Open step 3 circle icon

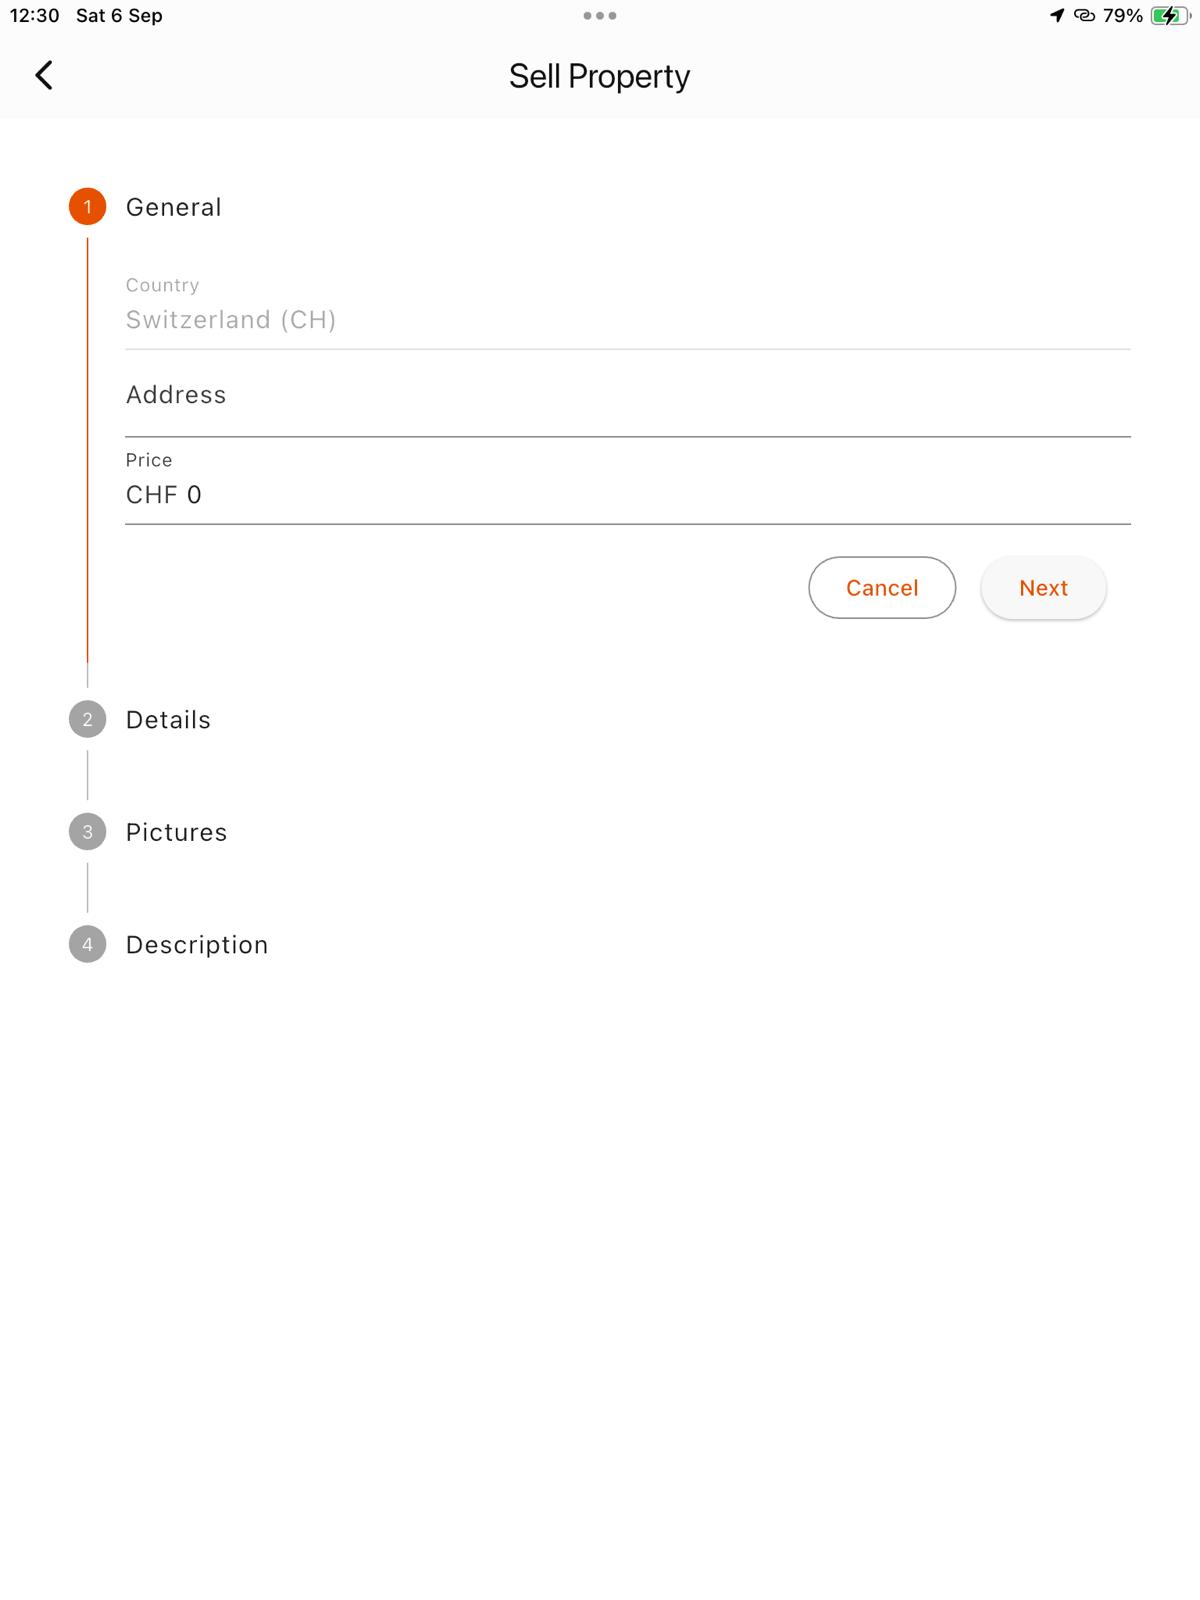[87, 832]
